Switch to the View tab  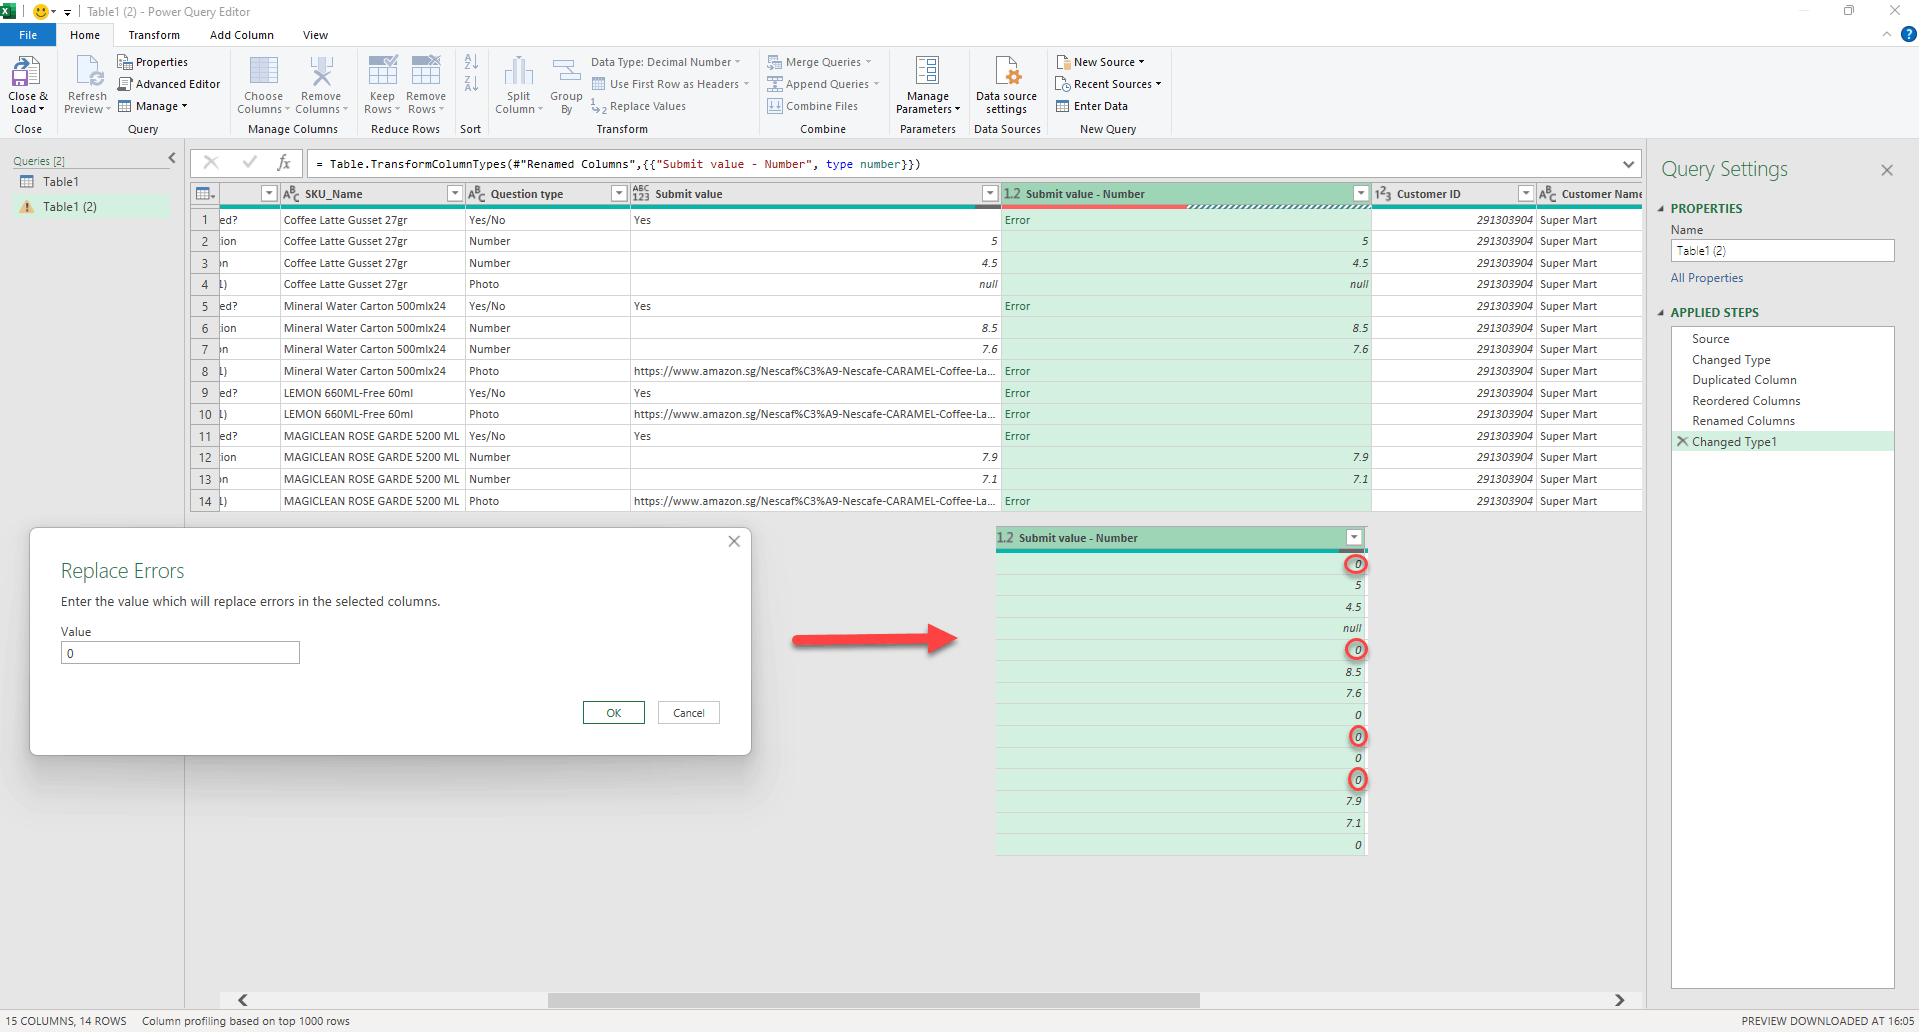[315, 35]
